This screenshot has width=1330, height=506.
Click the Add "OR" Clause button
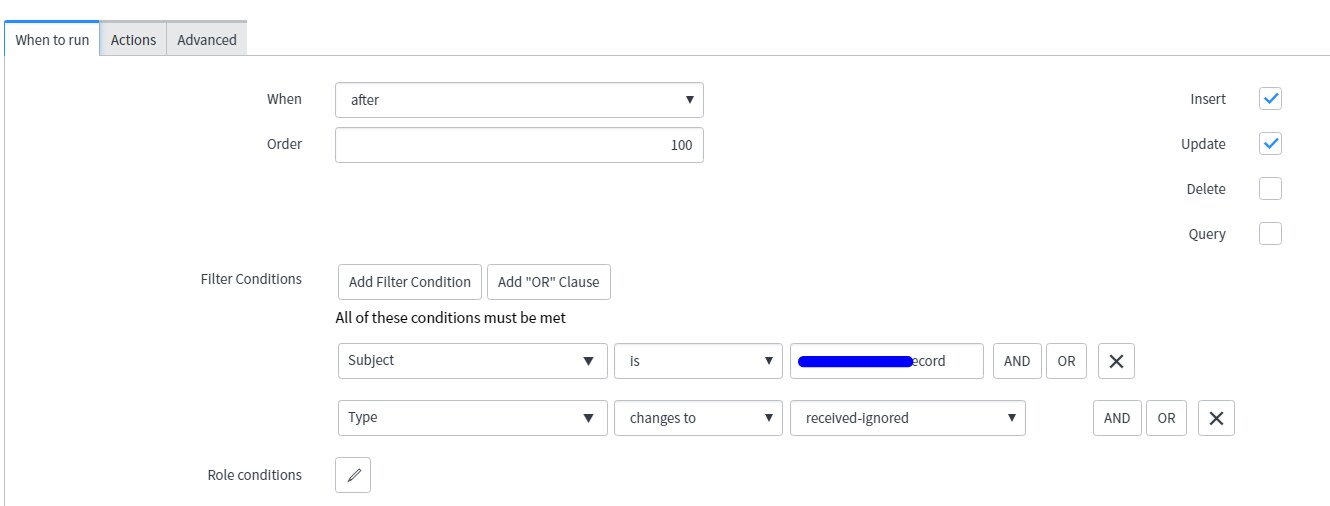click(x=549, y=282)
